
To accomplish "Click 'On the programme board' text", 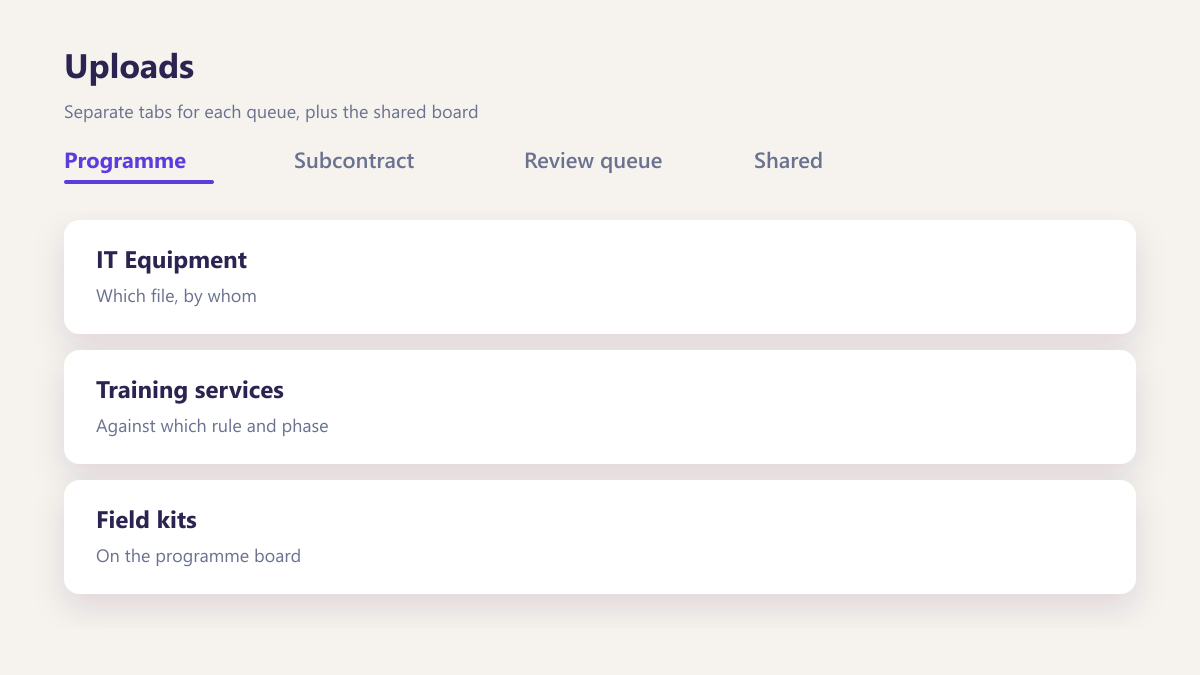I will pyautogui.click(x=198, y=556).
